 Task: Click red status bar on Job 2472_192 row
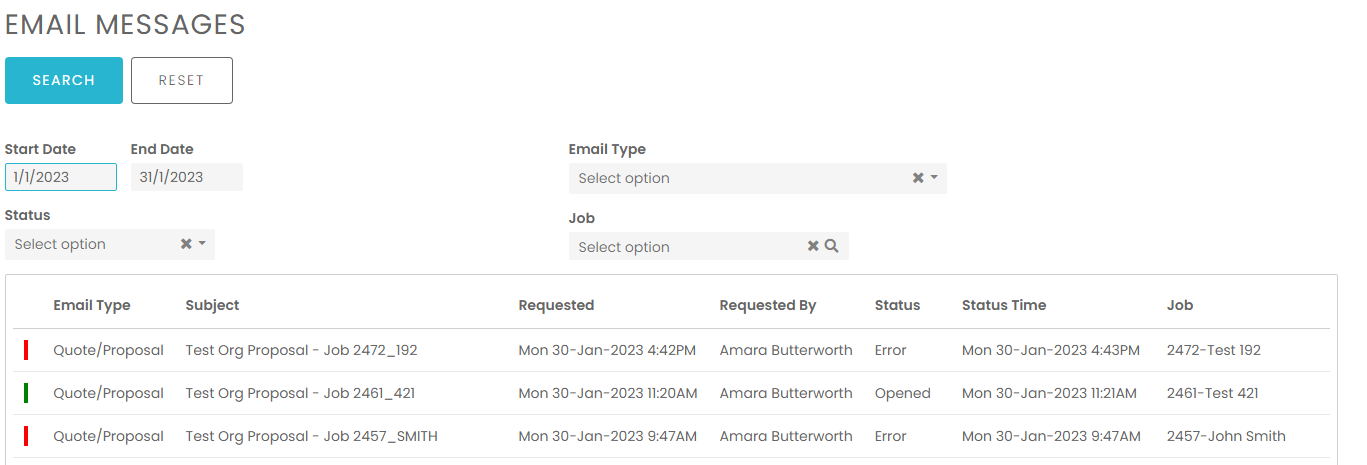pyautogui.click(x=26, y=350)
